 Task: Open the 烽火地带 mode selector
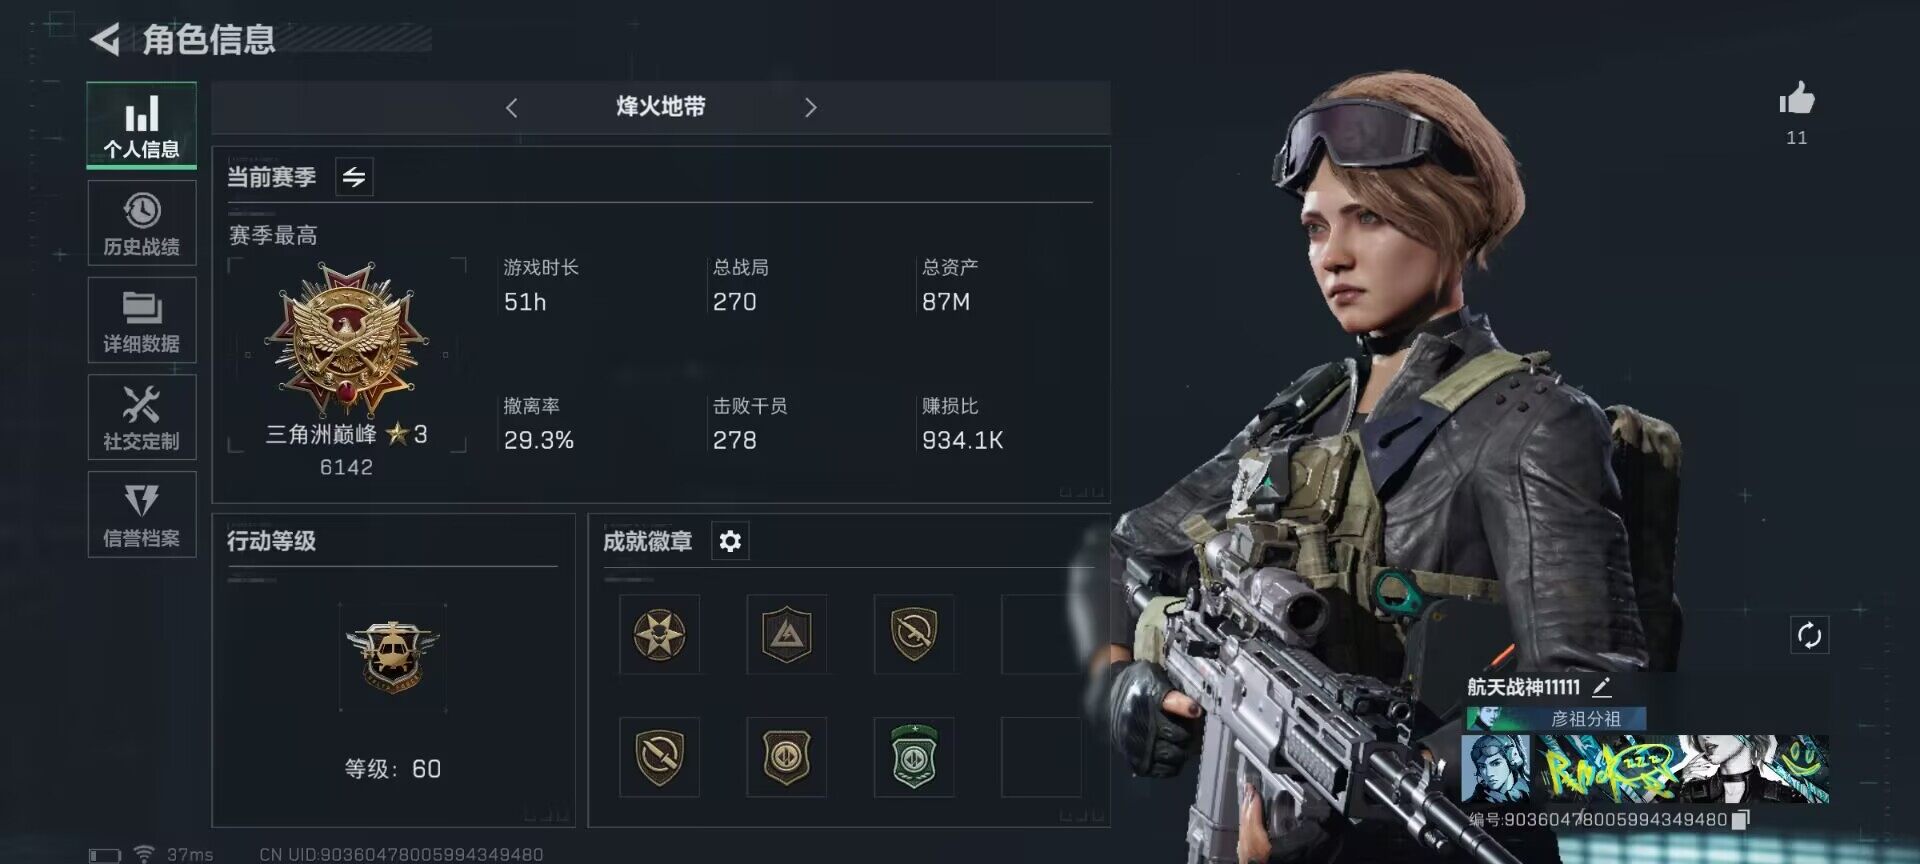[660, 107]
